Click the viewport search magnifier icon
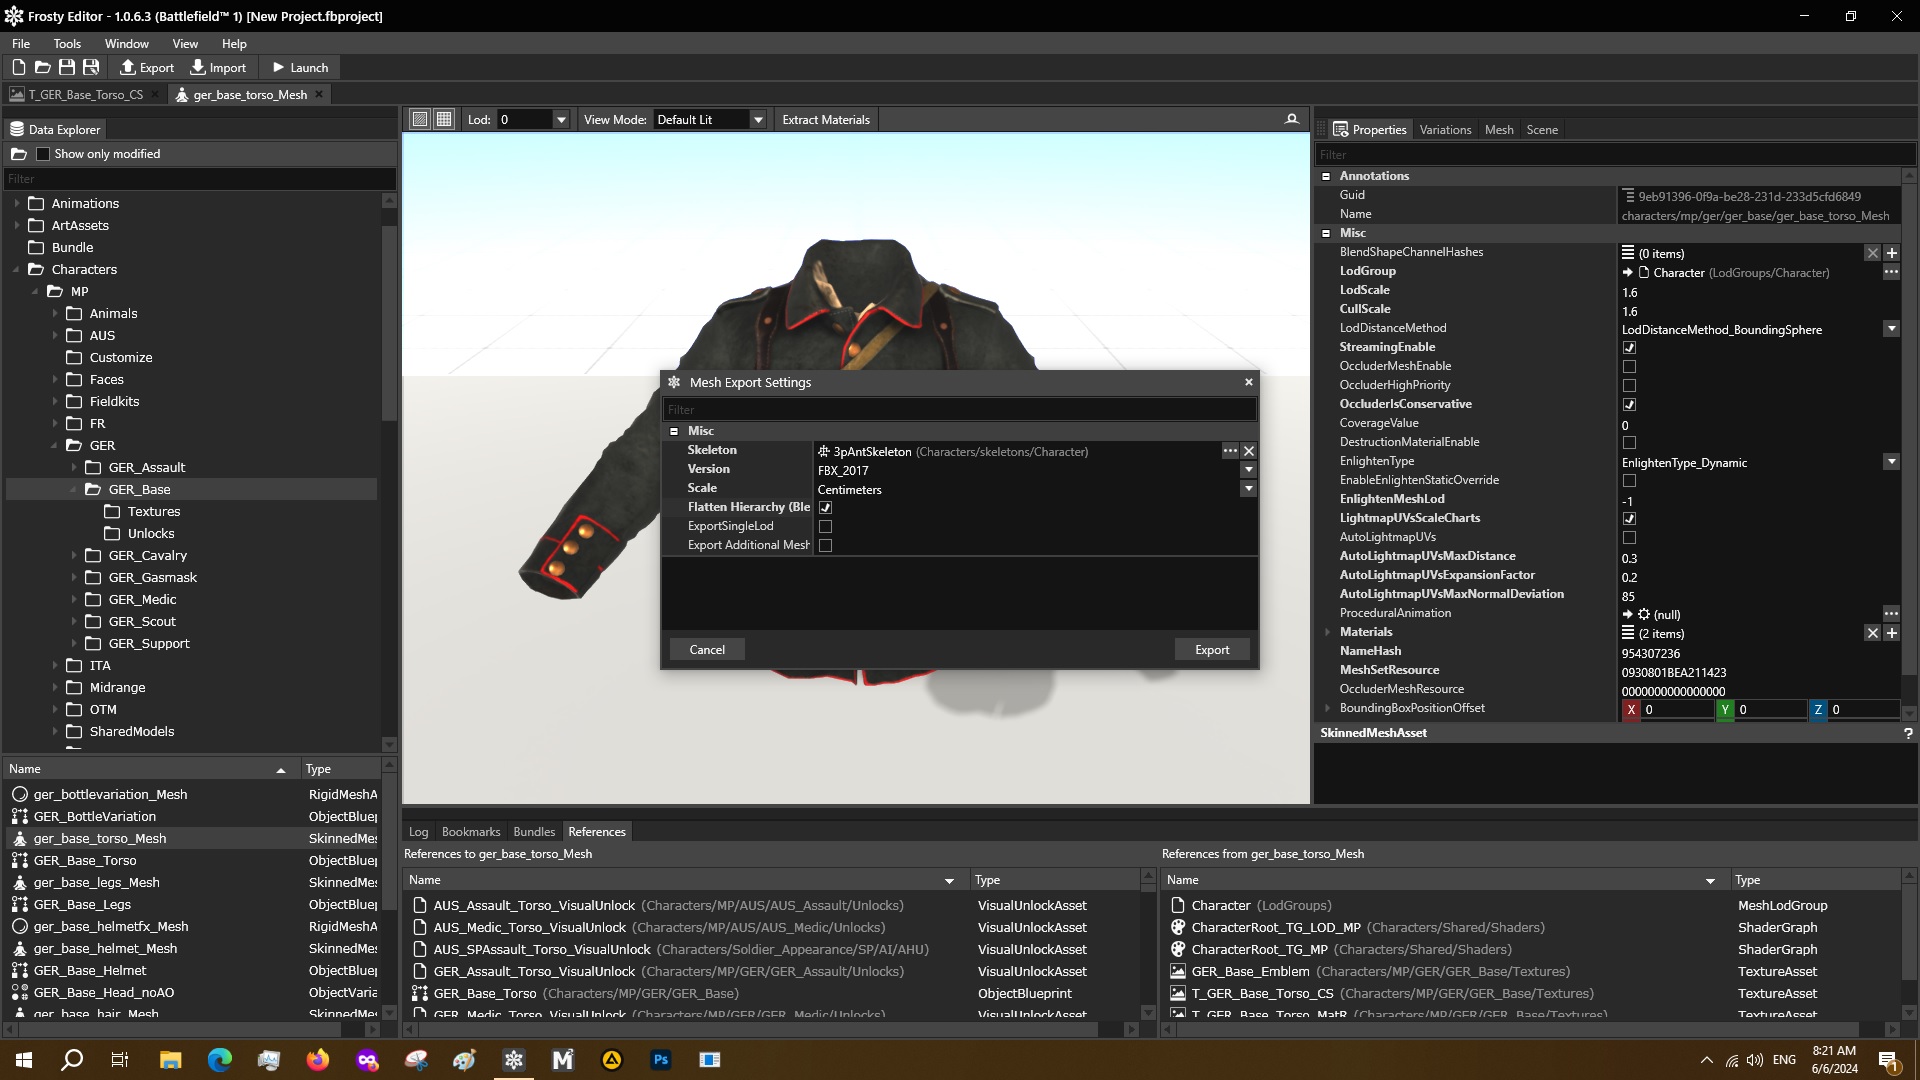The height and width of the screenshot is (1080, 1920). (x=1291, y=119)
